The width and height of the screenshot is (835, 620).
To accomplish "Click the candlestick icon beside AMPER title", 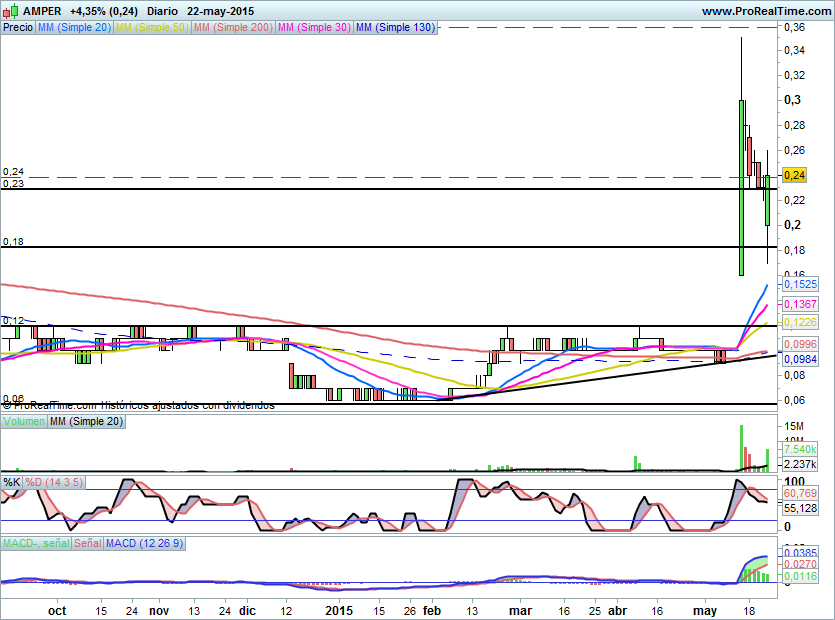I will [x=11, y=11].
